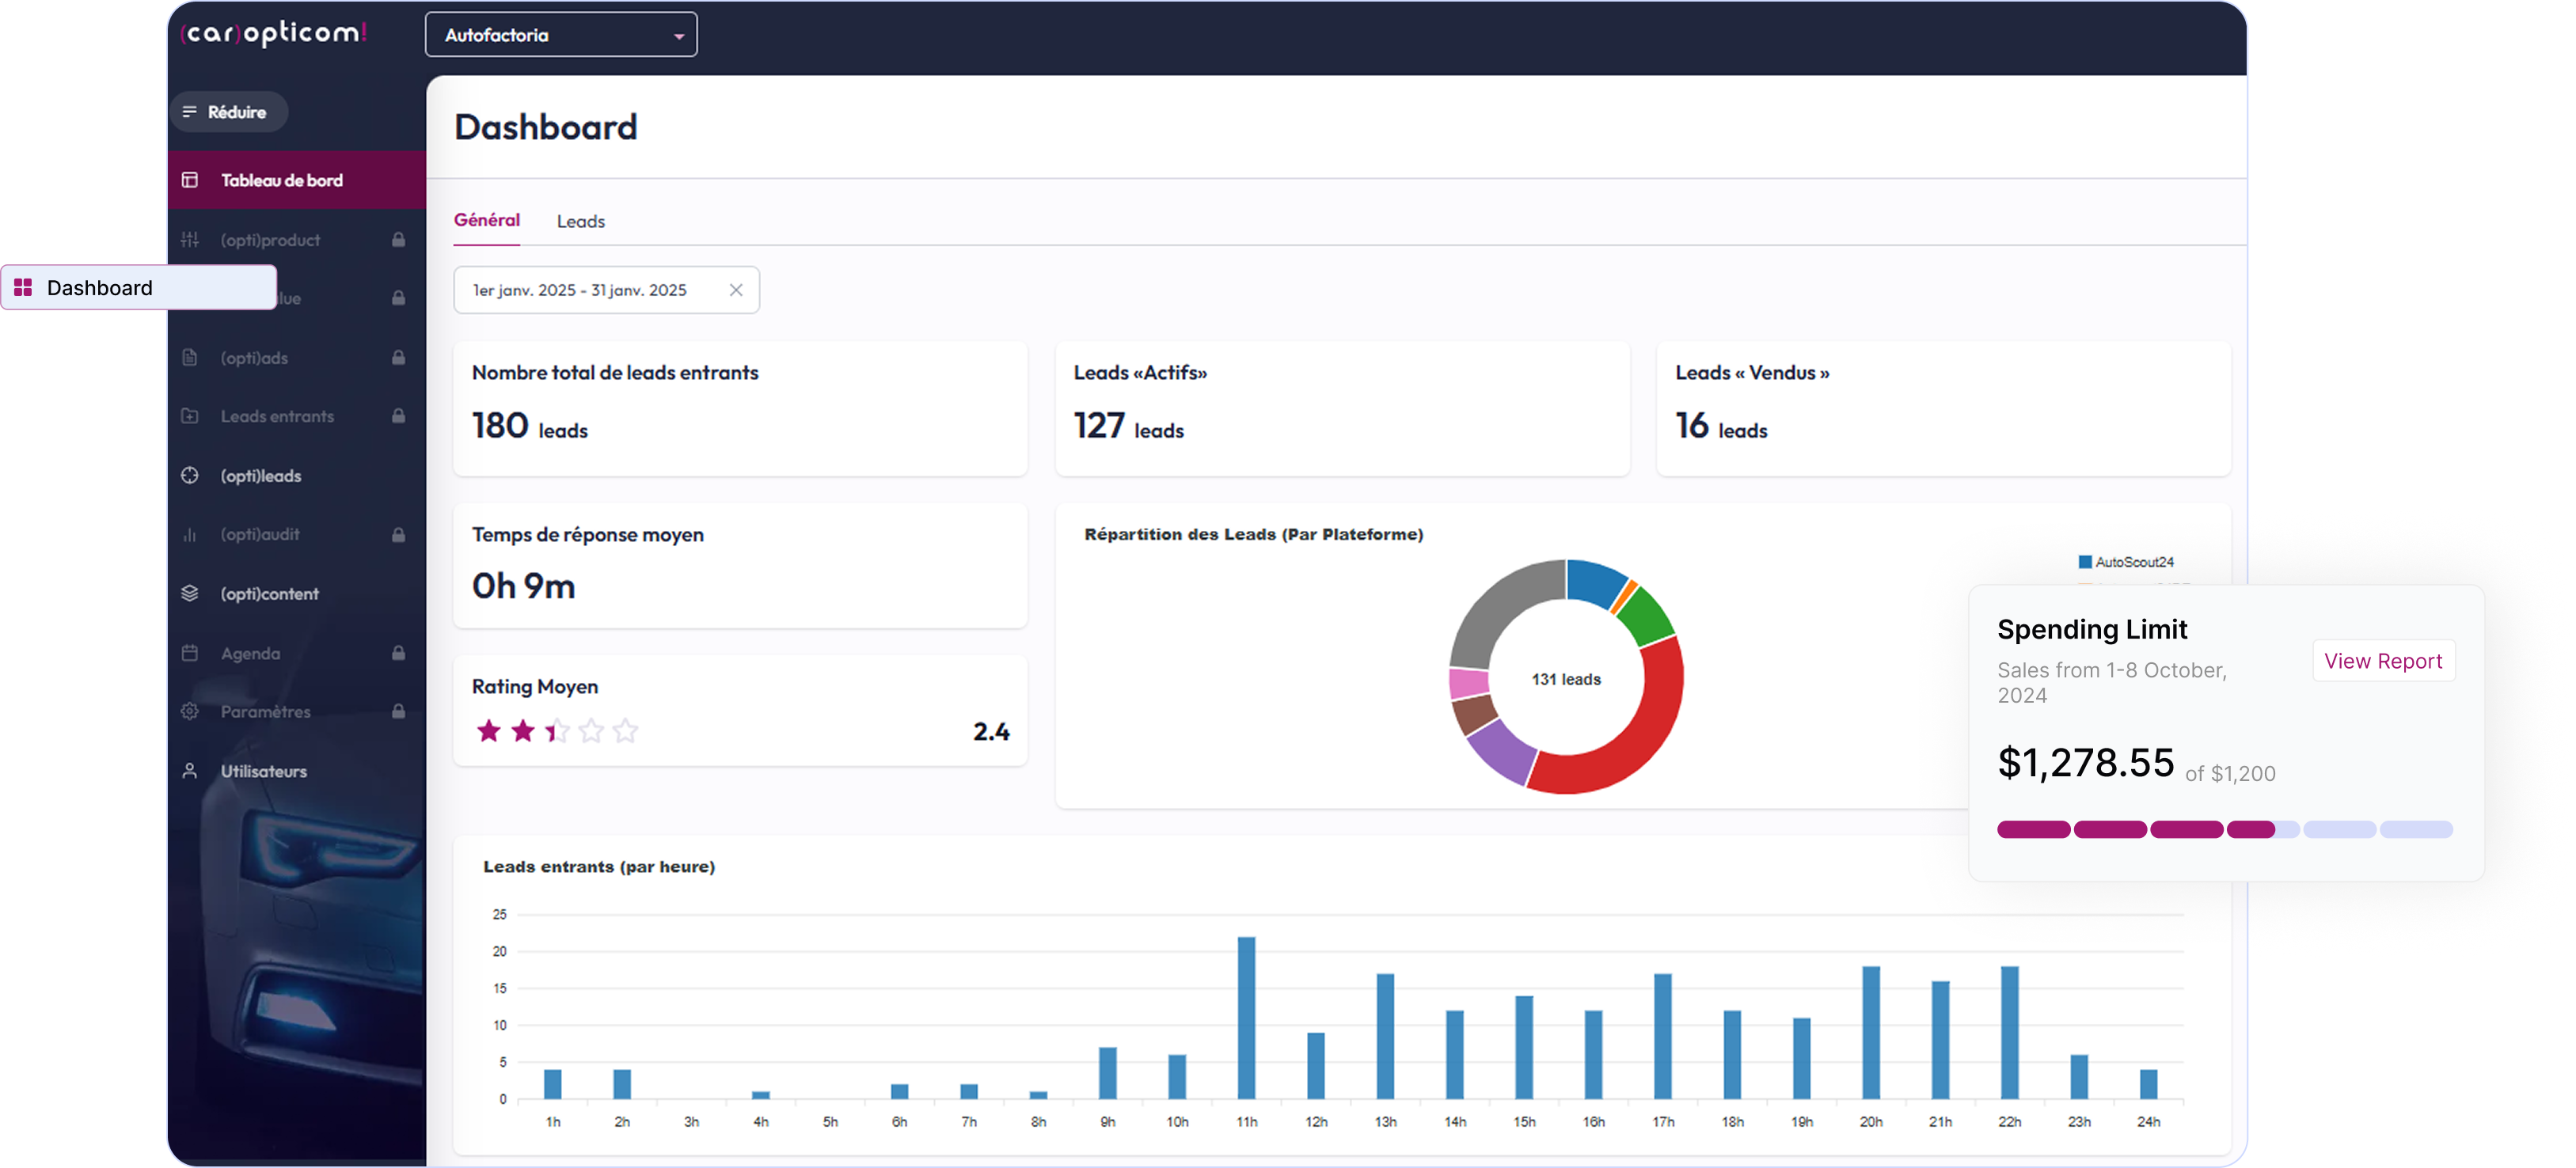Toggle the lock on (opti)audit
This screenshot has width=2576, height=1168.
click(399, 534)
